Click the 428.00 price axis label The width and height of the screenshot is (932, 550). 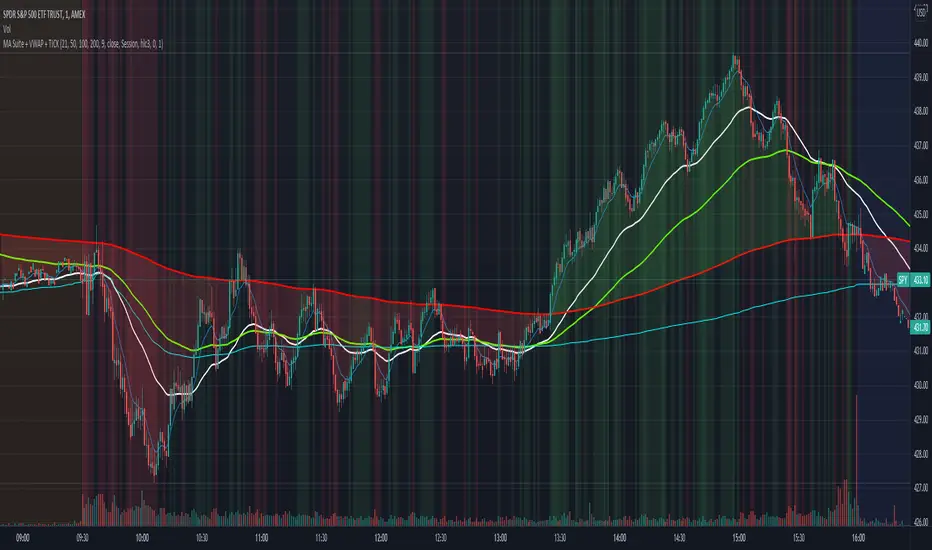(921, 454)
